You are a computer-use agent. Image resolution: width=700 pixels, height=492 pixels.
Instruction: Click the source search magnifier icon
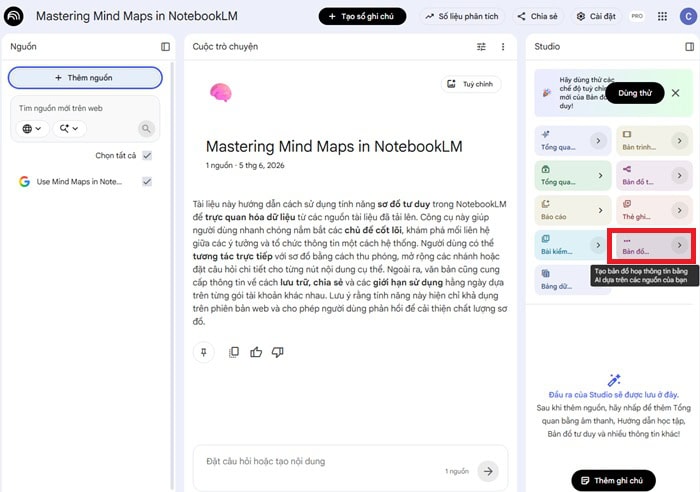(146, 129)
